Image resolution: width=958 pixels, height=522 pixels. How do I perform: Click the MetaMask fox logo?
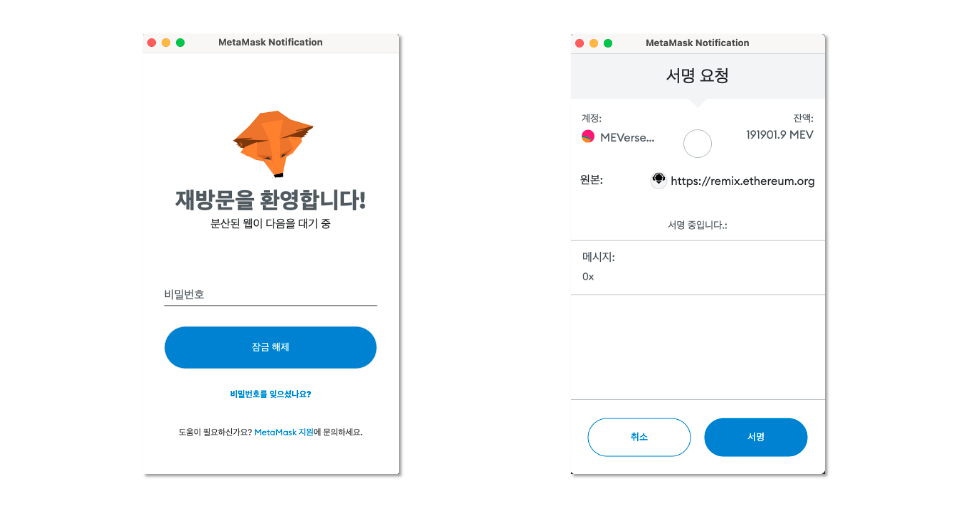coord(272,144)
